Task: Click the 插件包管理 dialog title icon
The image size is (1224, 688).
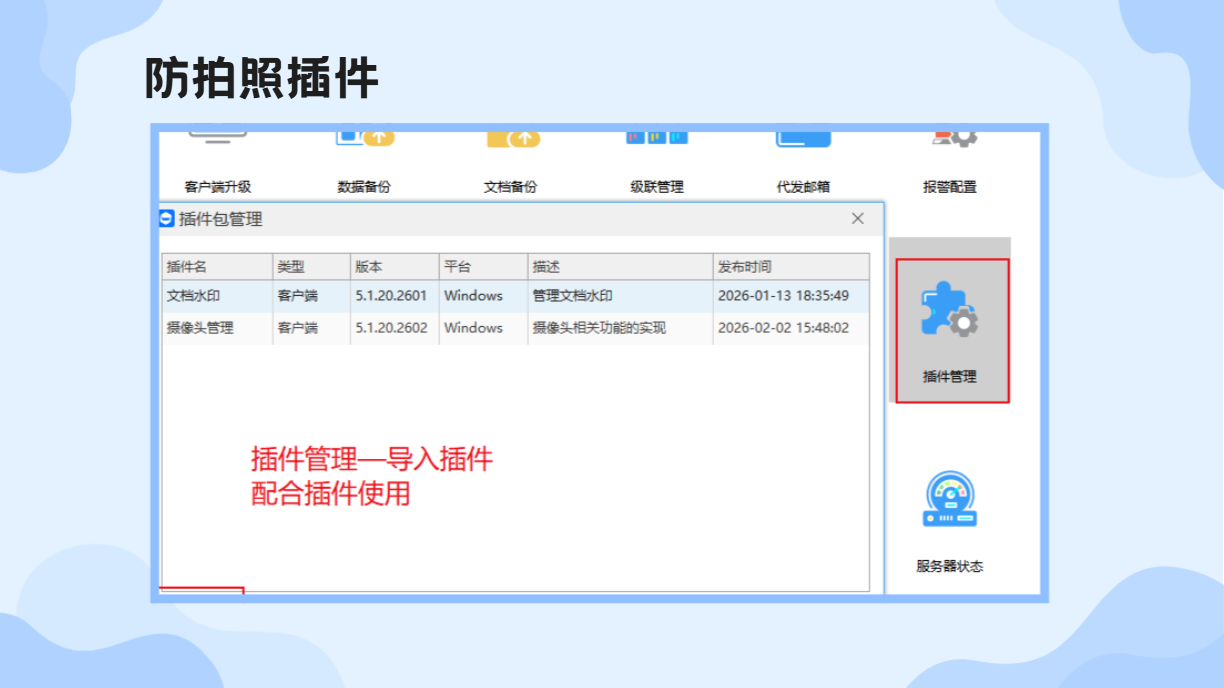Action: coord(167,218)
